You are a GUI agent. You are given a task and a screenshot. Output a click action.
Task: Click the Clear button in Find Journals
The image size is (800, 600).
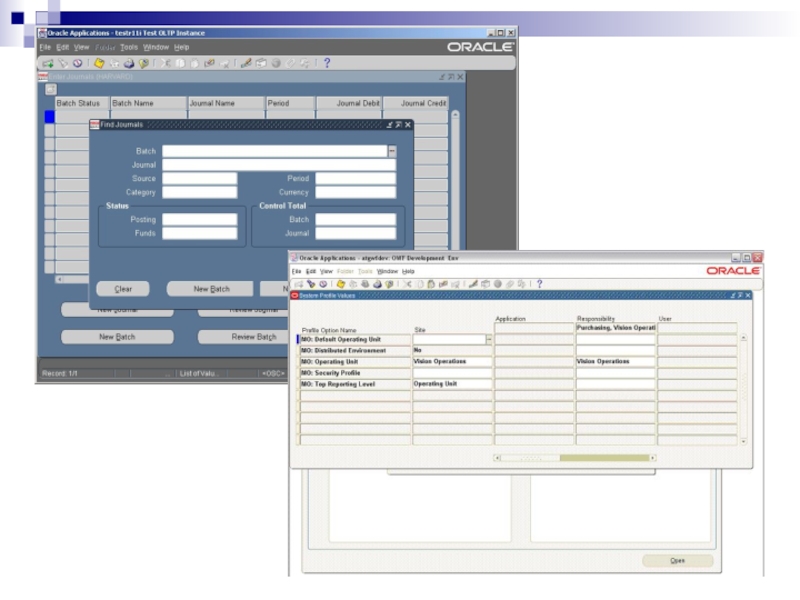123,289
